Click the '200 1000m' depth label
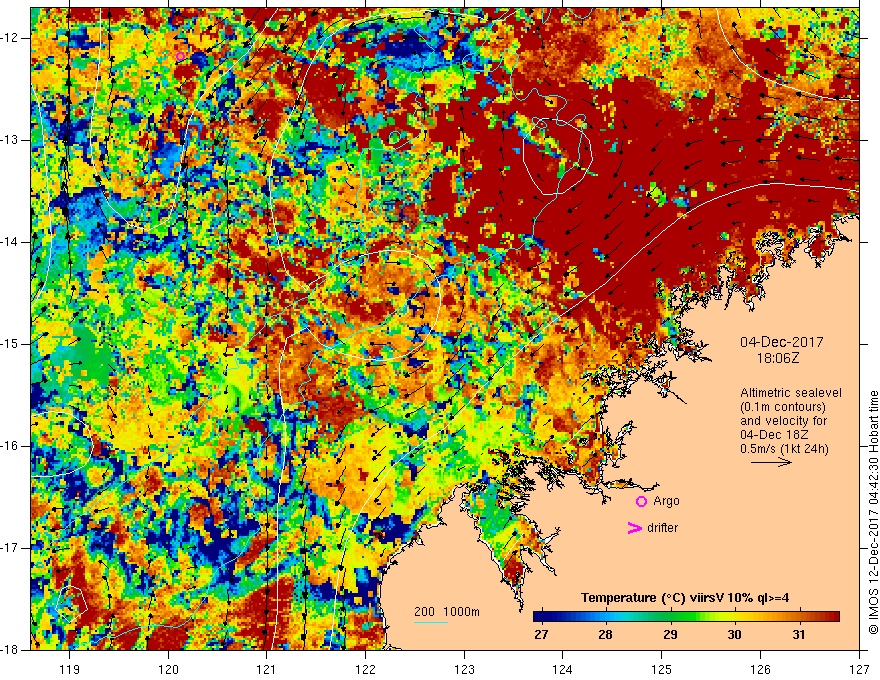Viewport: 880px width, 680px height. coord(447,612)
